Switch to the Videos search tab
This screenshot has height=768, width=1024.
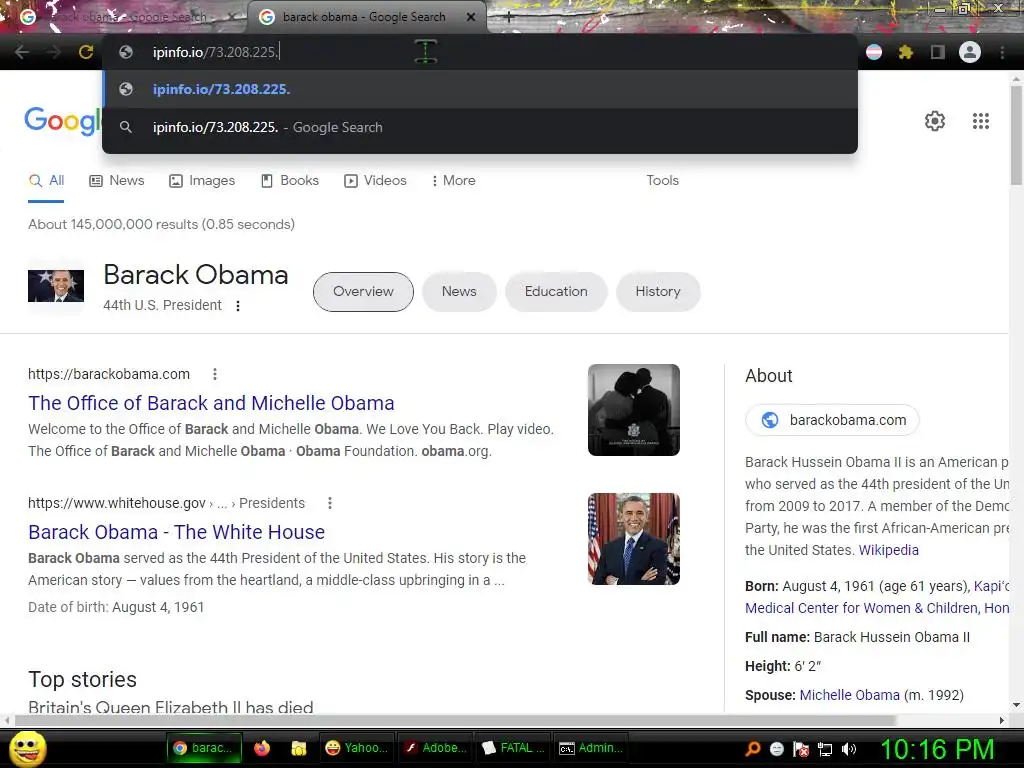coord(376,181)
